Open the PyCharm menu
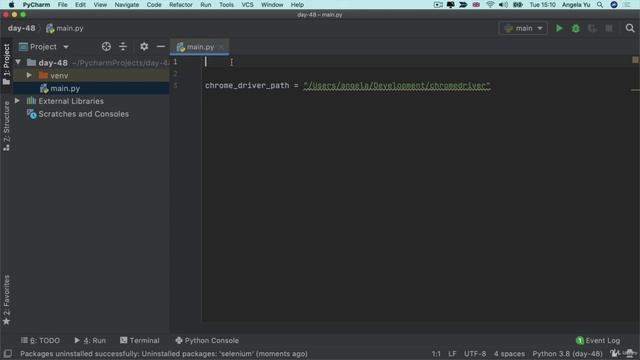 36,4
